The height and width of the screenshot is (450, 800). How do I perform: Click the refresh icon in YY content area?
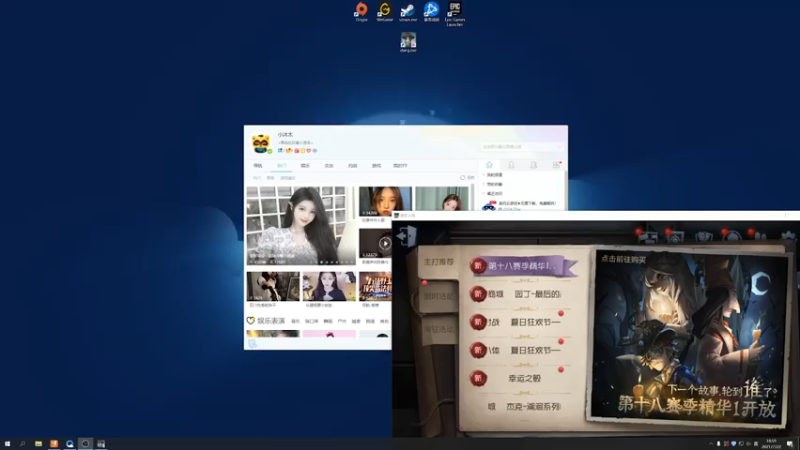click(463, 178)
